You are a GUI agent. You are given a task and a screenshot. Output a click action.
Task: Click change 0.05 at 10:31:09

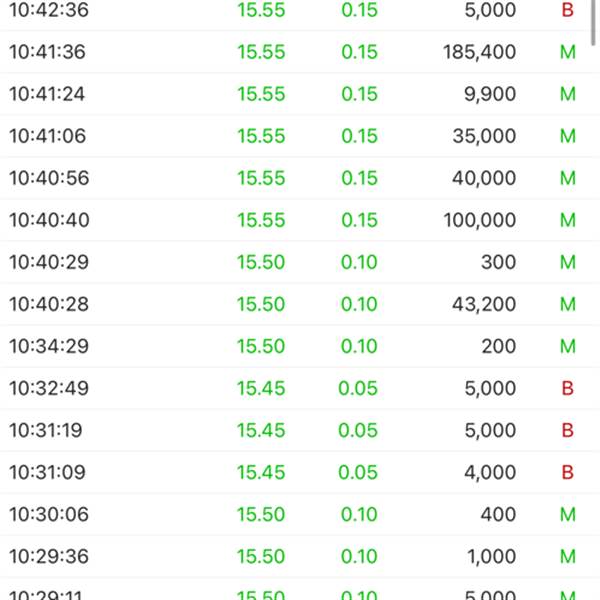click(x=358, y=473)
